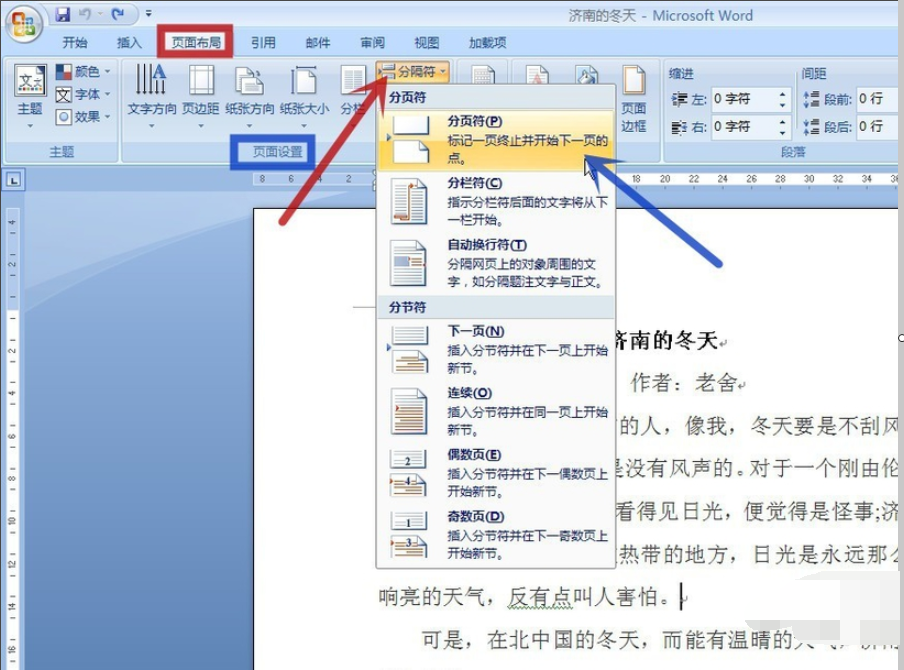The height and width of the screenshot is (670, 904).
Task: Open the theme 字体 dropdown
Action: (83, 94)
